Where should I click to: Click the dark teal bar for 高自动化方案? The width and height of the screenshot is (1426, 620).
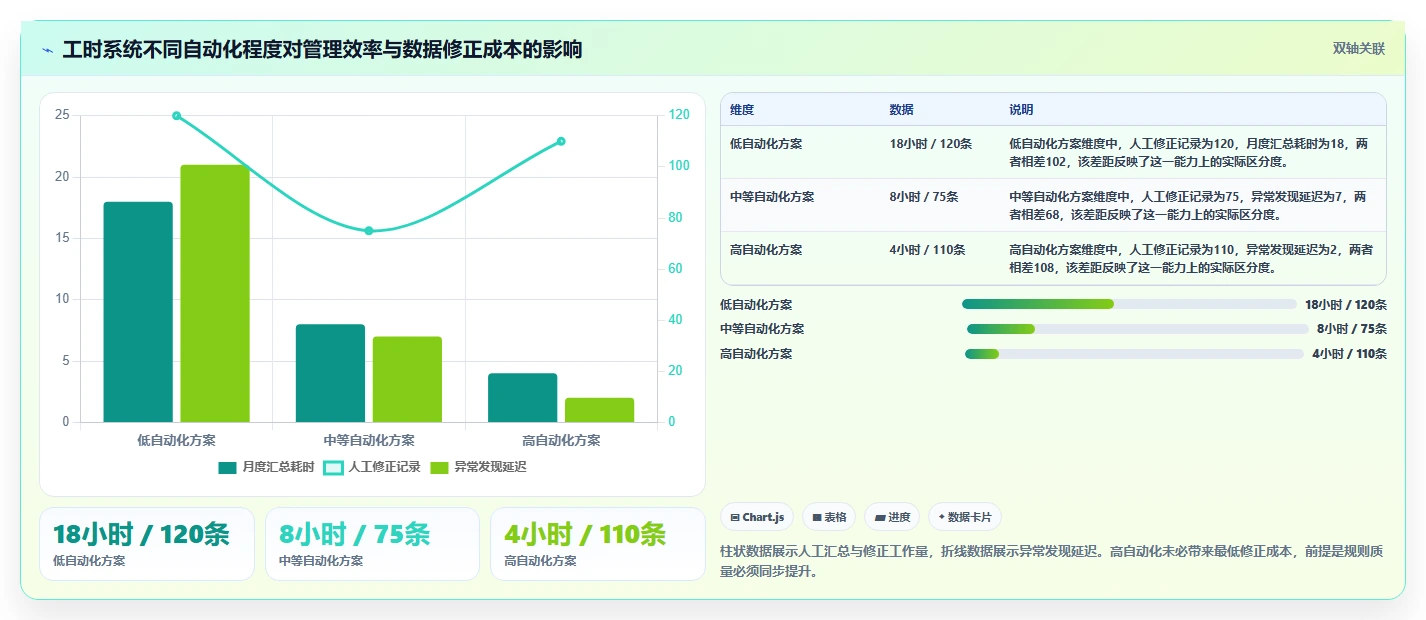coord(523,398)
